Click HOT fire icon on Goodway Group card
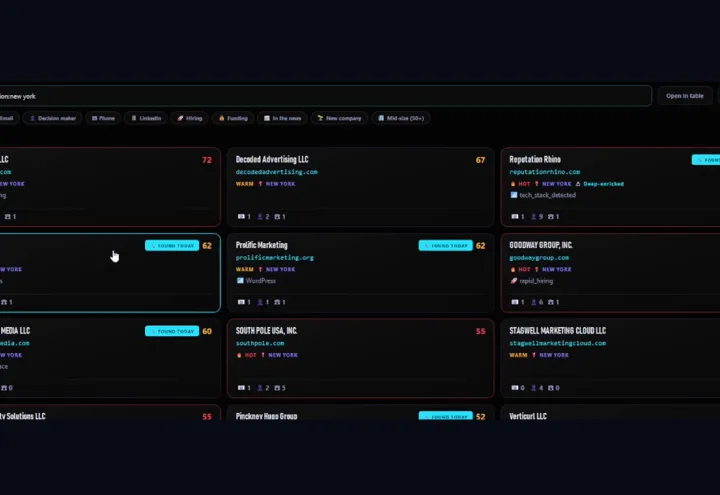 pyautogui.click(x=513, y=269)
